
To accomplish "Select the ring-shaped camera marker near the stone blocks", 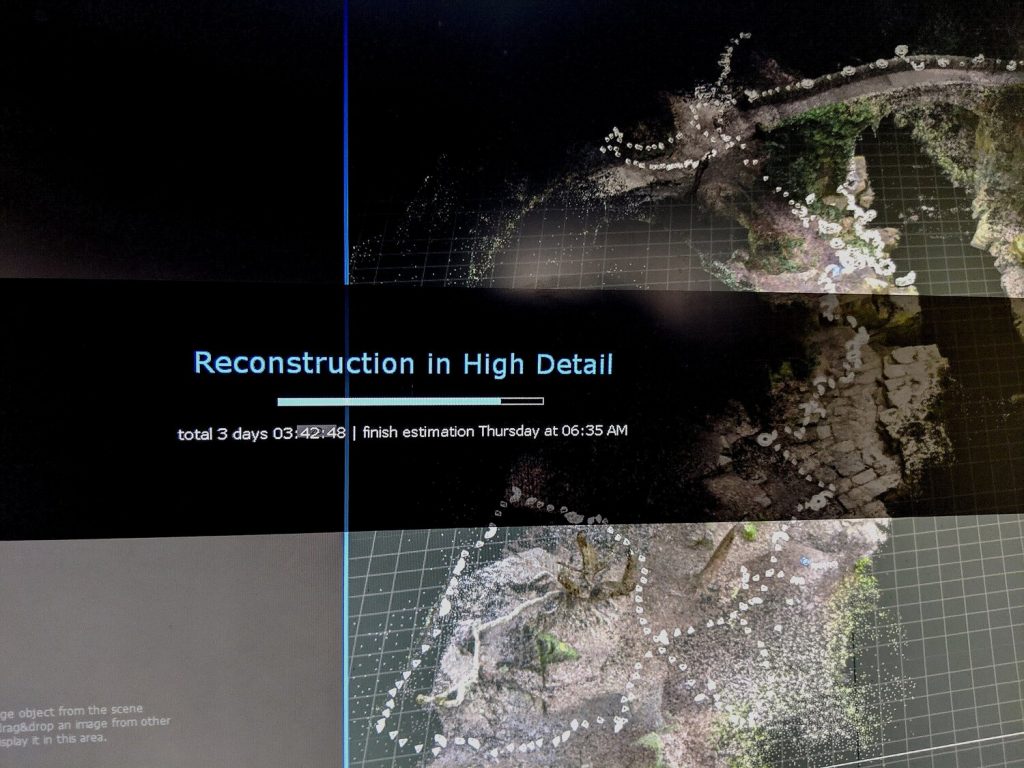I will (x=767, y=439).
